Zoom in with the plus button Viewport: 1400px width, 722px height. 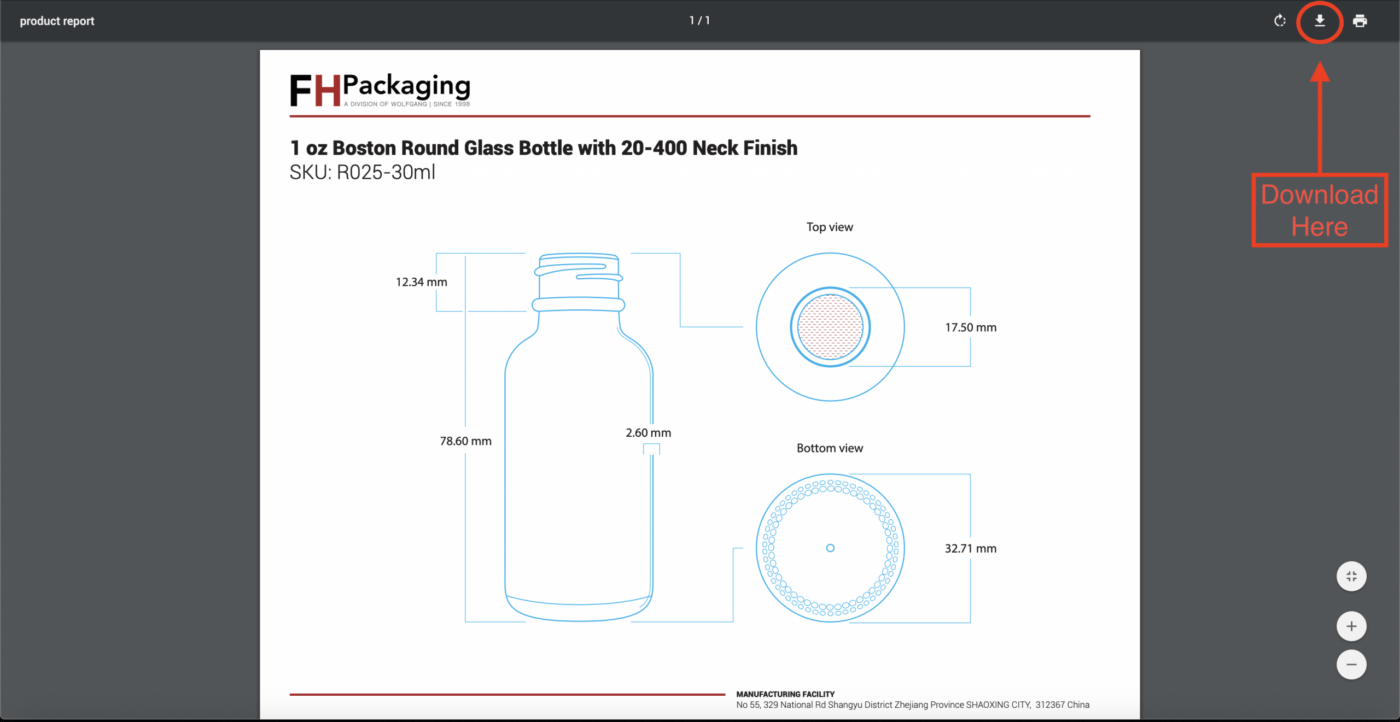(x=1351, y=625)
